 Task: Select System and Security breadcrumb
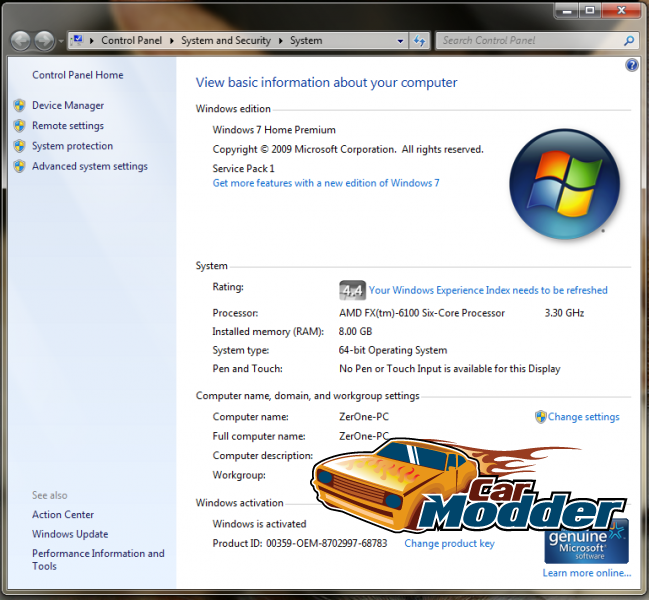226,41
